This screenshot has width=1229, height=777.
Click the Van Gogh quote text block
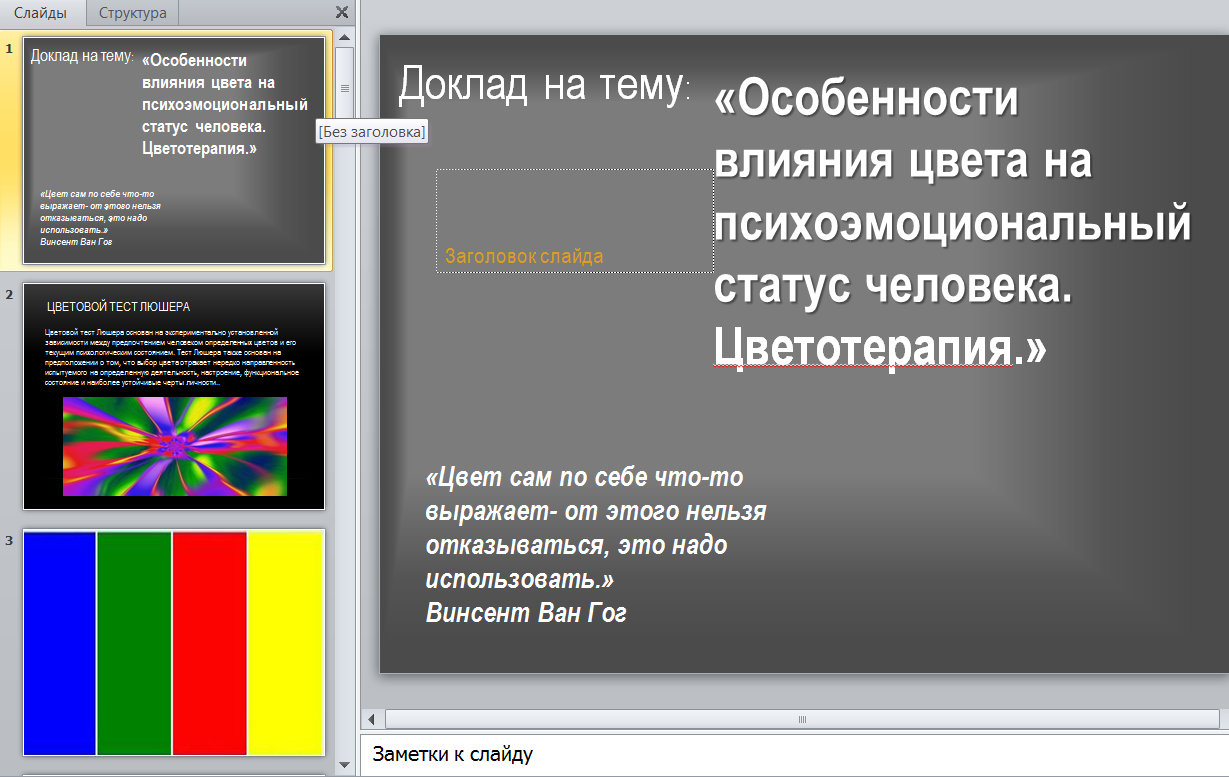click(596, 545)
